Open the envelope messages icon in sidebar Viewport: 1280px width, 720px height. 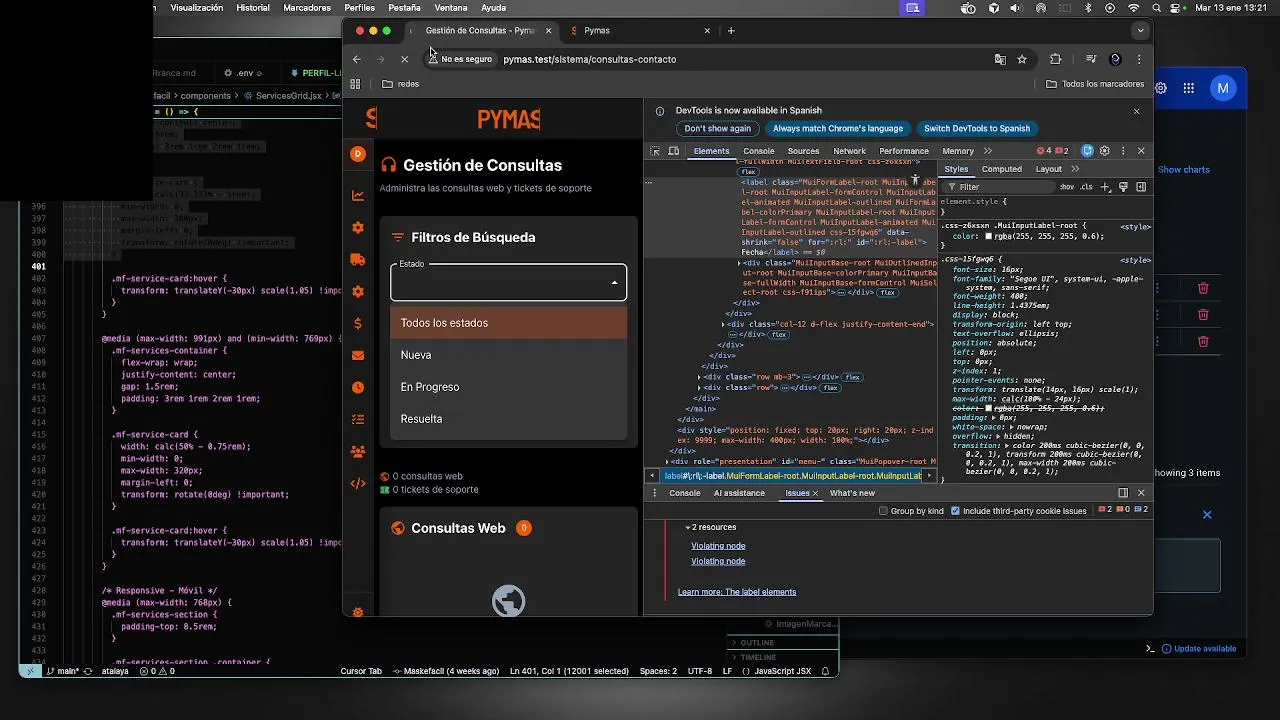tap(358, 355)
